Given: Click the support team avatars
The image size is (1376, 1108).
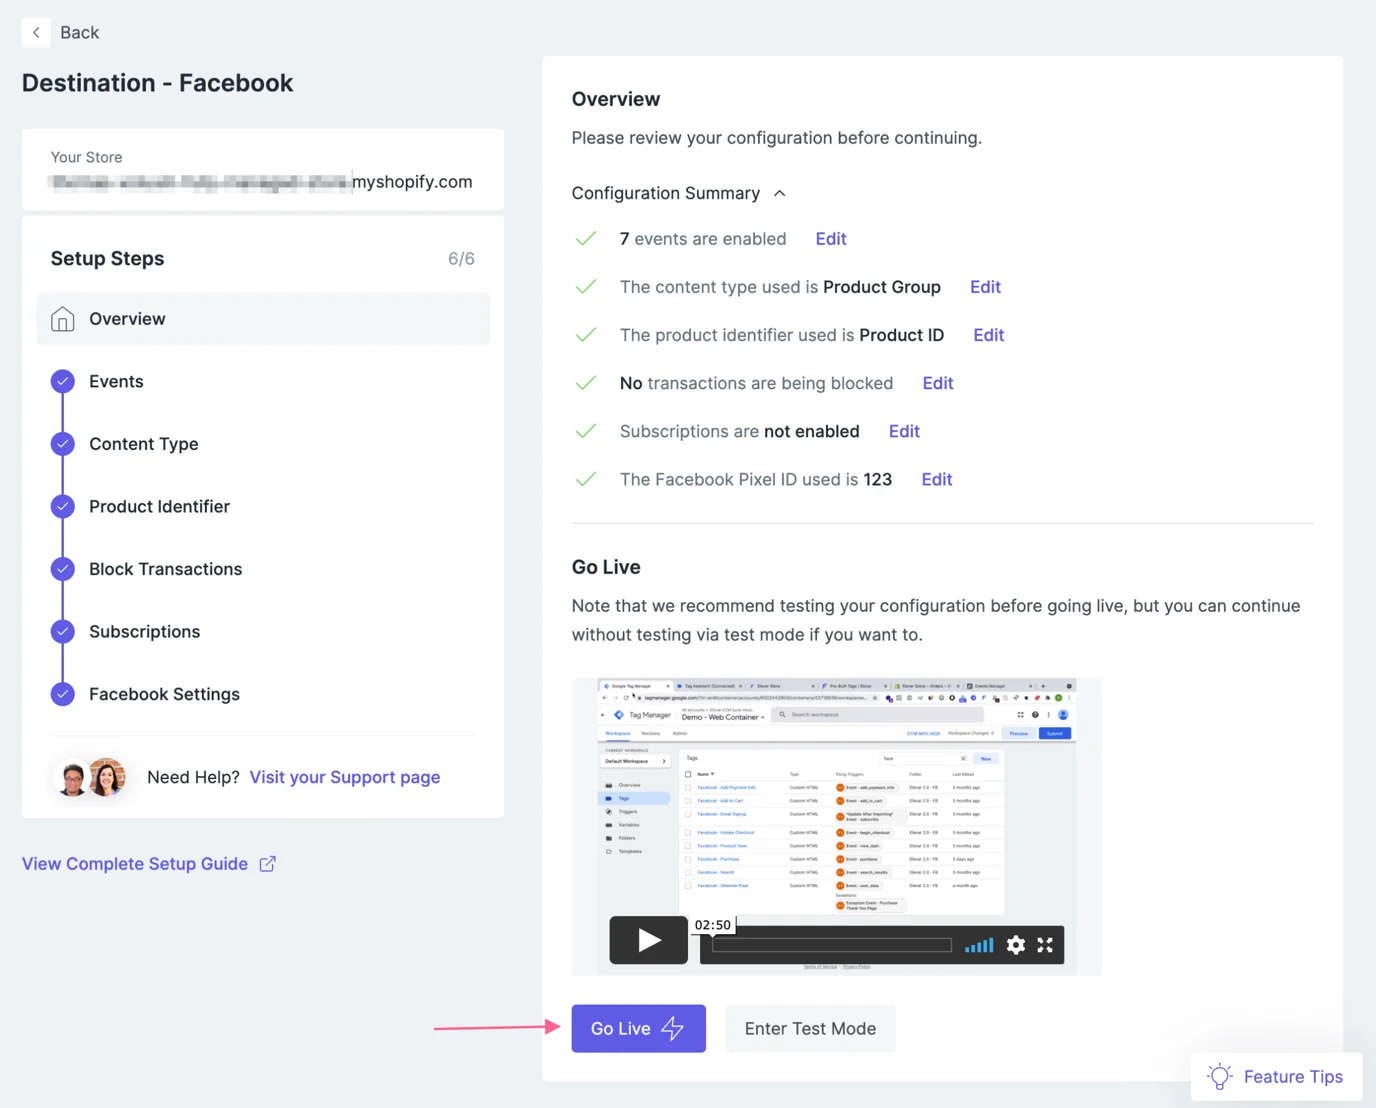Looking at the screenshot, I should (x=91, y=777).
